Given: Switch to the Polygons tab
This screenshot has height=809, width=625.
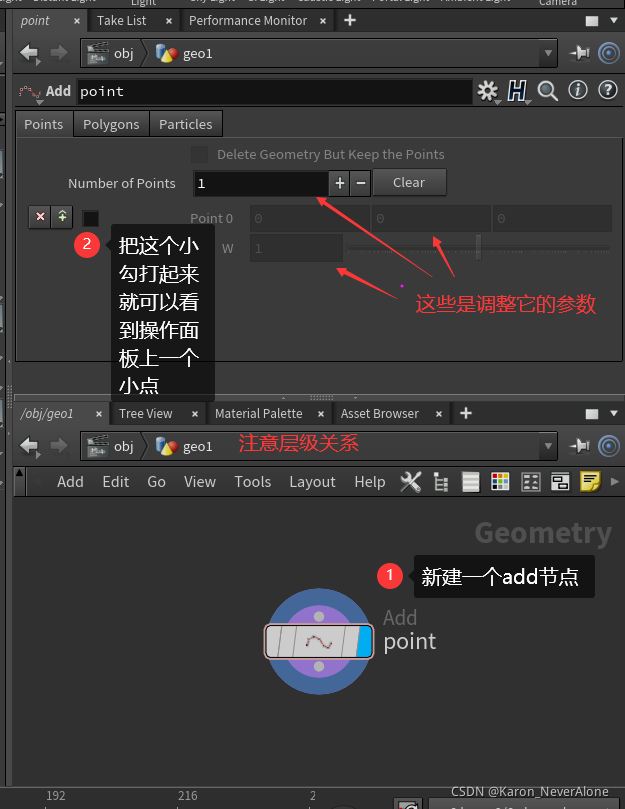Looking at the screenshot, I should click(x=111, y=124).
